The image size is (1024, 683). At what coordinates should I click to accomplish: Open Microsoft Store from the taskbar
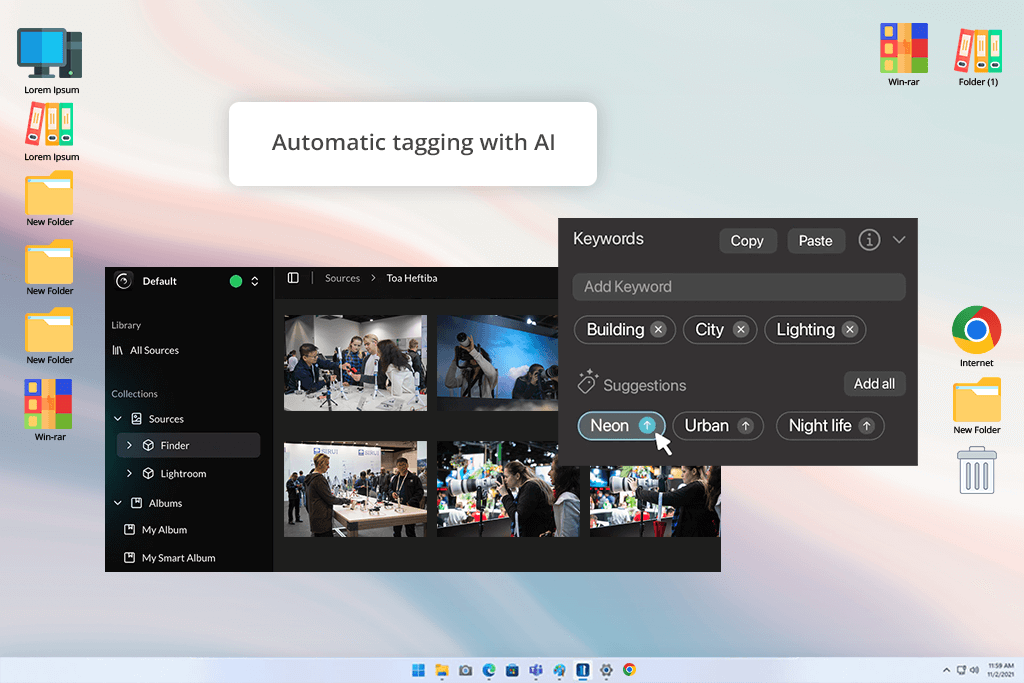coord(513,670)
